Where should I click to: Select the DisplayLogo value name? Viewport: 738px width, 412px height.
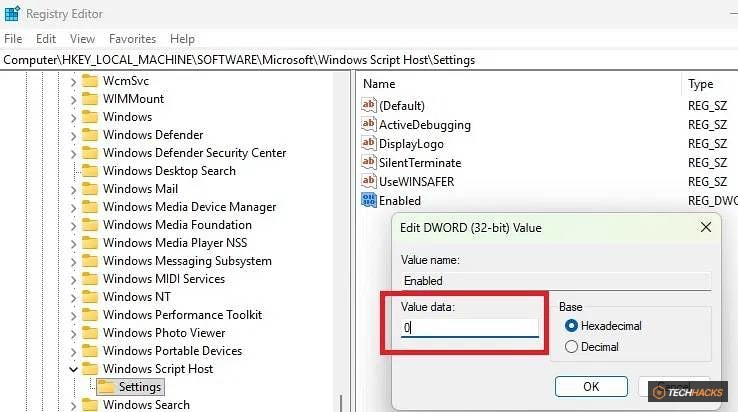(411, 144)
